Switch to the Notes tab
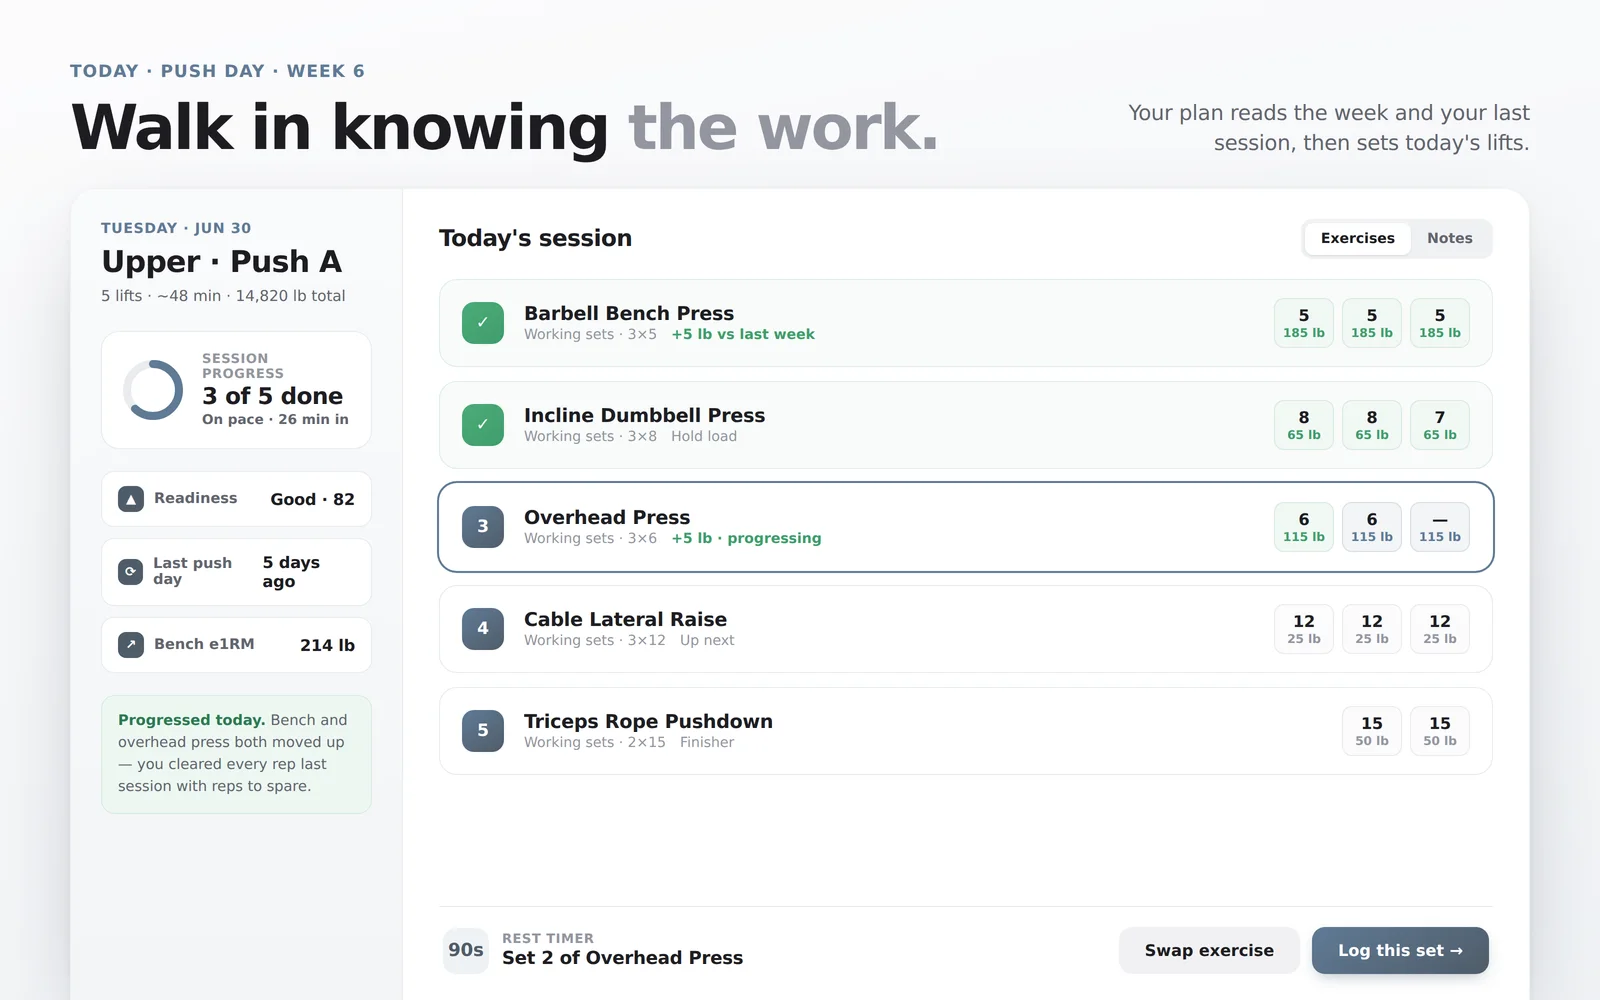This screenshot has height=1000, width=1600. click(1450, 239)
